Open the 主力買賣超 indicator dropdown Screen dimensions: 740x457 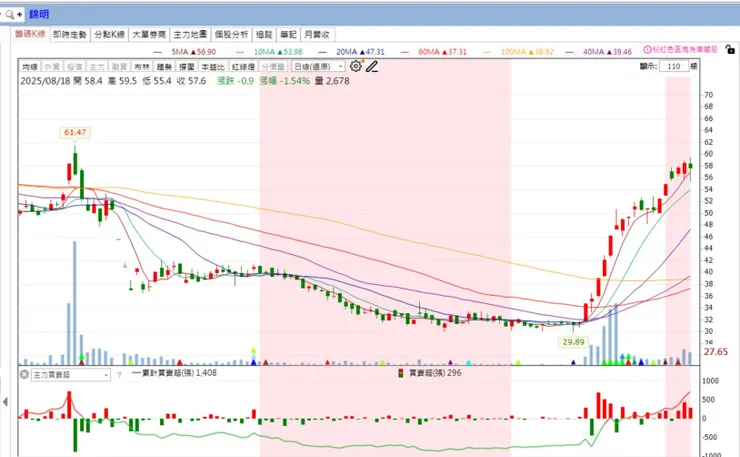coord(71,375)
